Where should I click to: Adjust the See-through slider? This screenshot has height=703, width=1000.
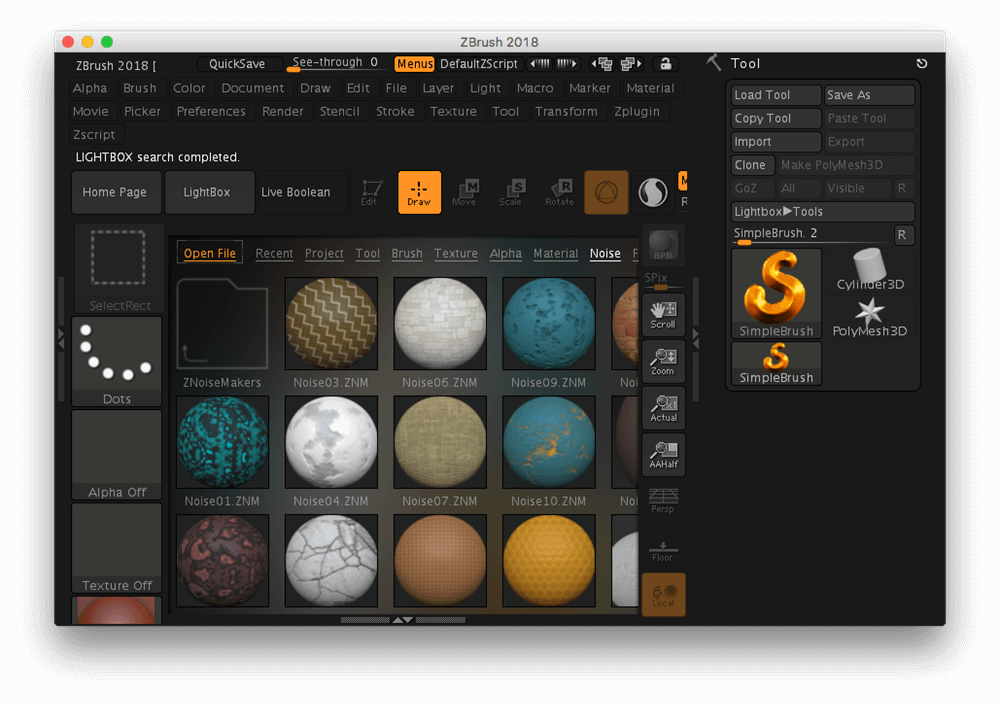[335, 63]
